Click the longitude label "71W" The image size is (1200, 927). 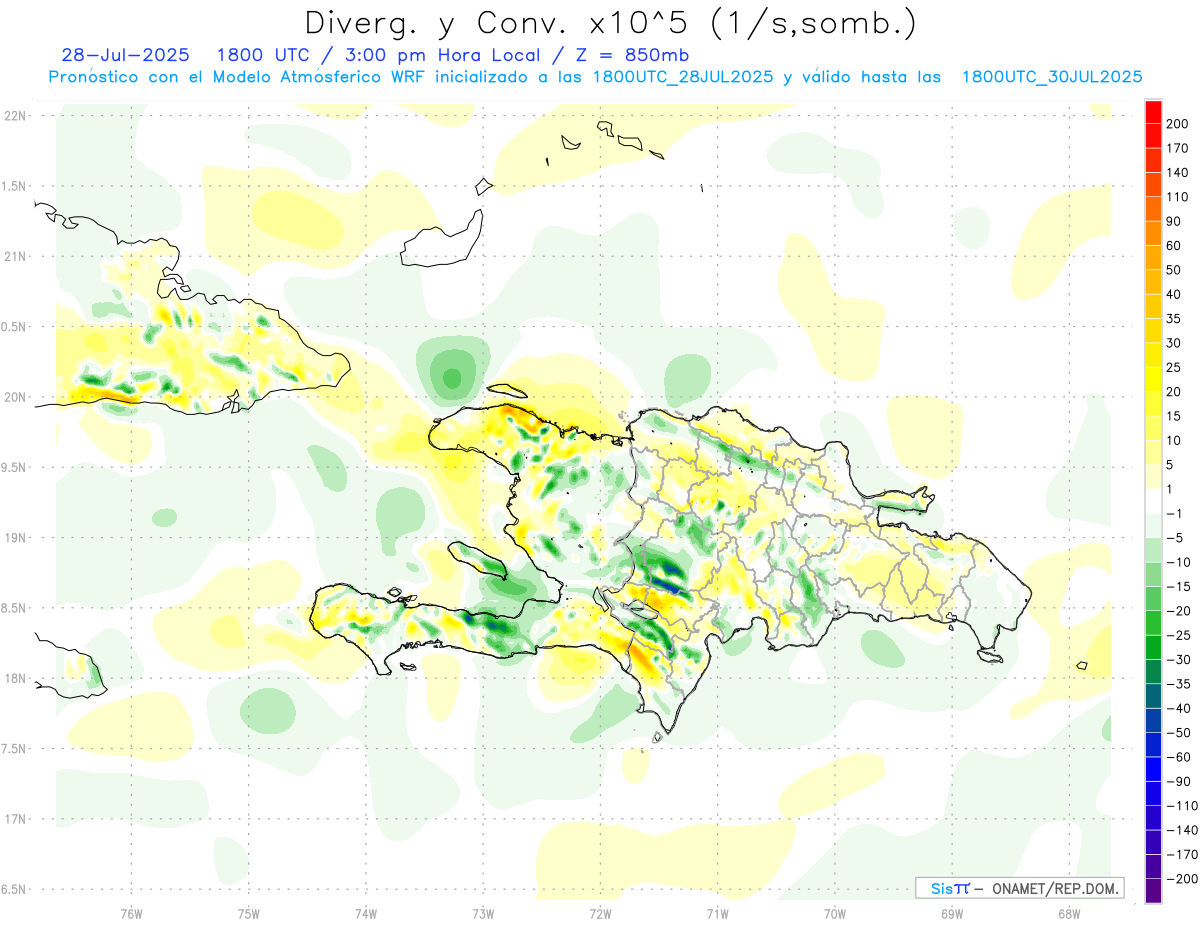click(x=717, y=914)
